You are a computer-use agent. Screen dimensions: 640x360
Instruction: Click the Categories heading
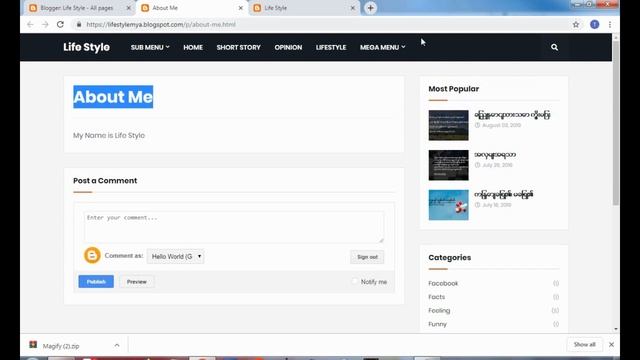click(x=449, y=258)
